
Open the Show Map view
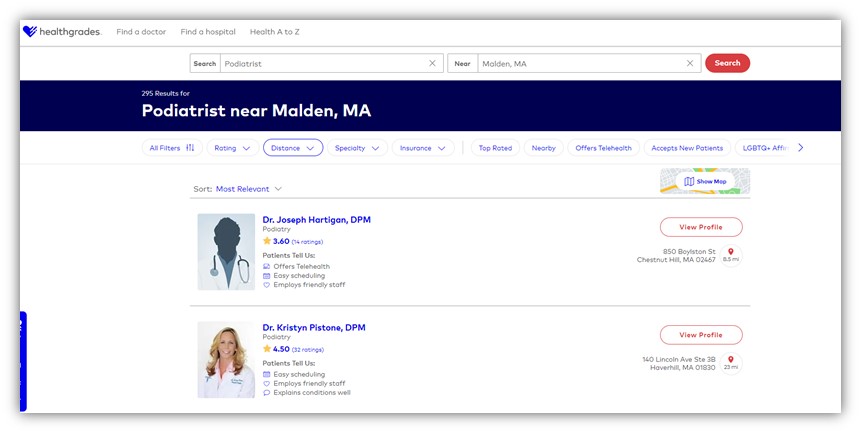click(705, 181)
